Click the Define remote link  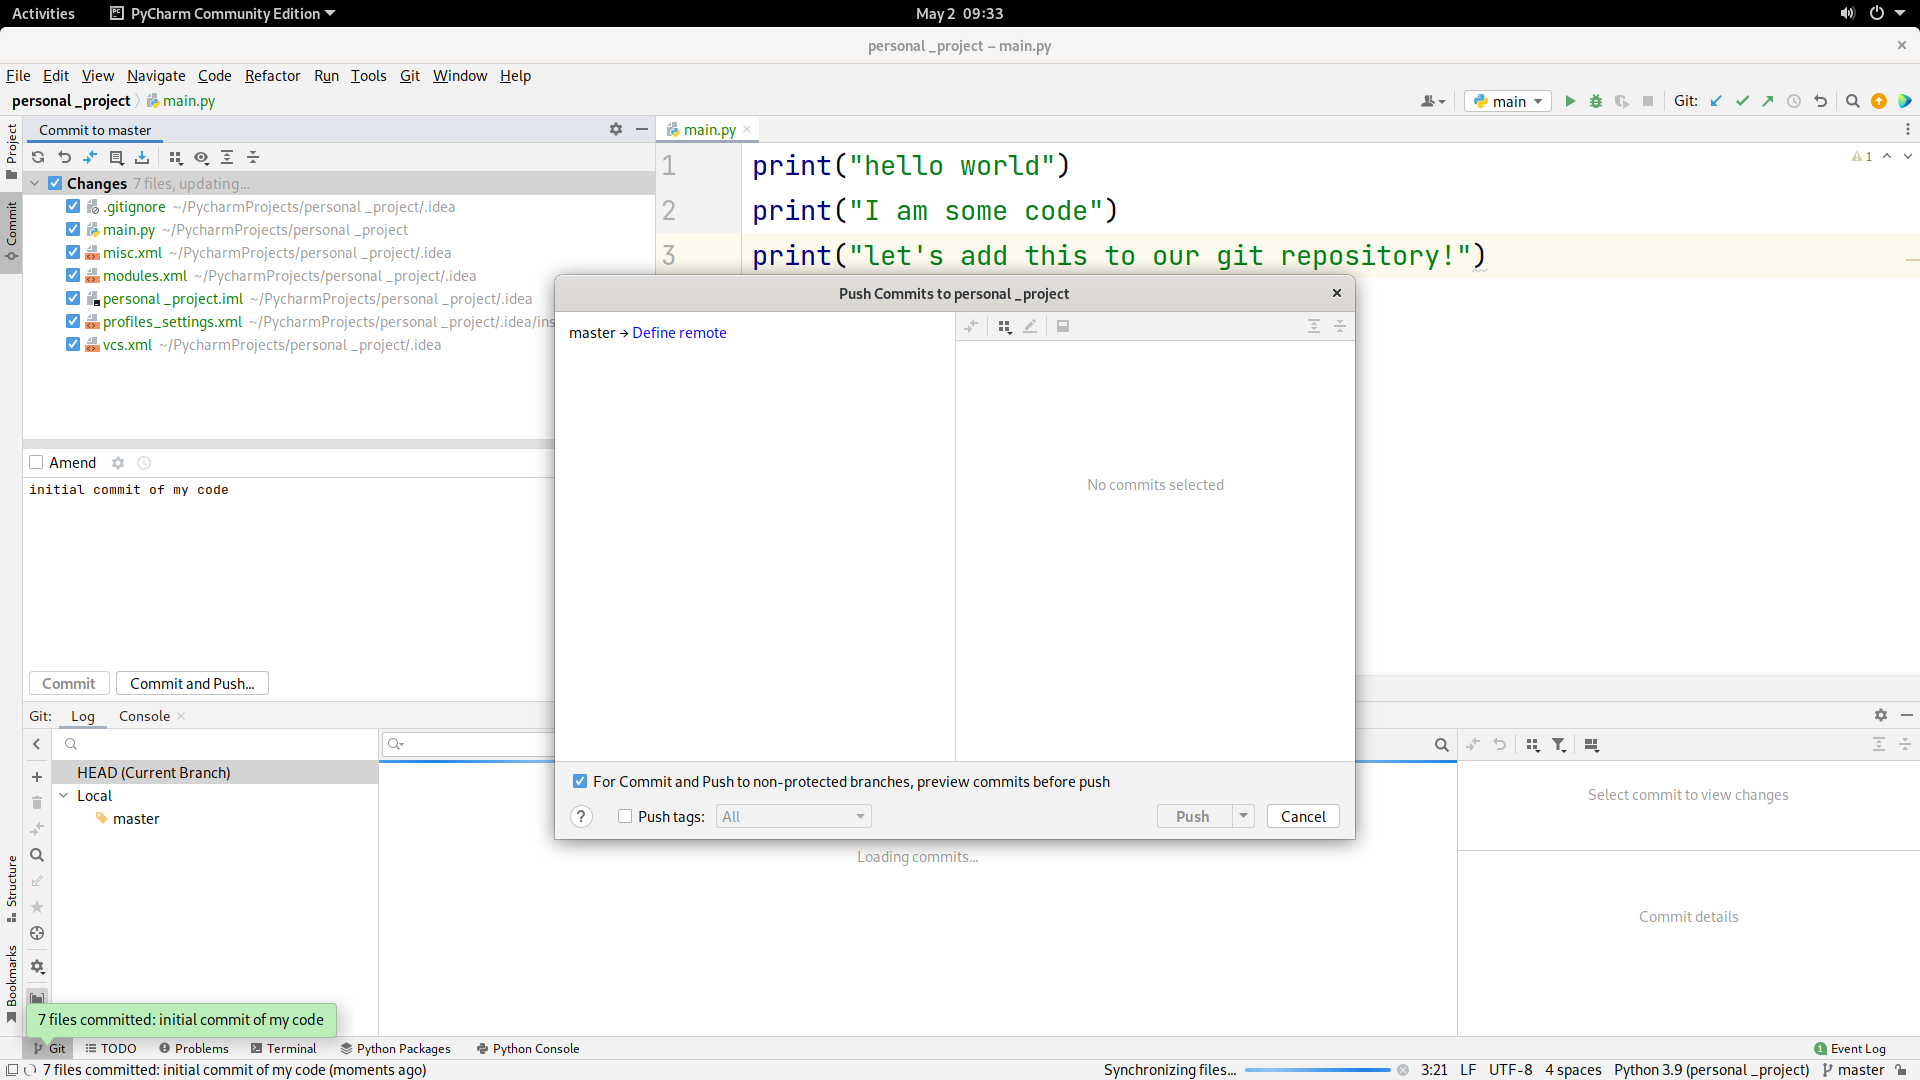click(679, 332)
